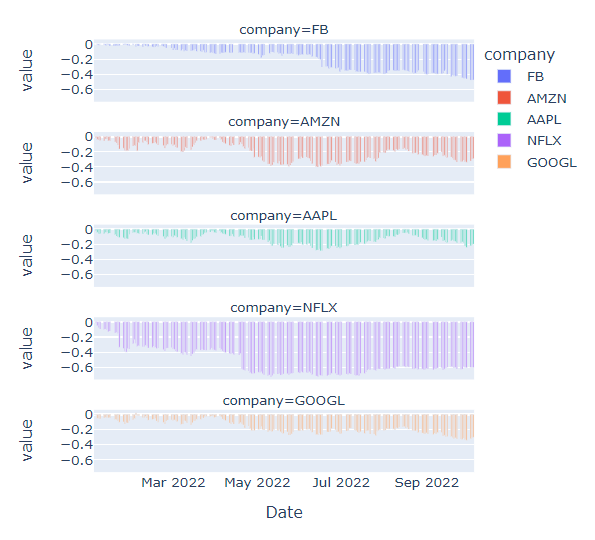
Task: Toggle AAPL trace via legend label
Action: (x=544, y=120)
